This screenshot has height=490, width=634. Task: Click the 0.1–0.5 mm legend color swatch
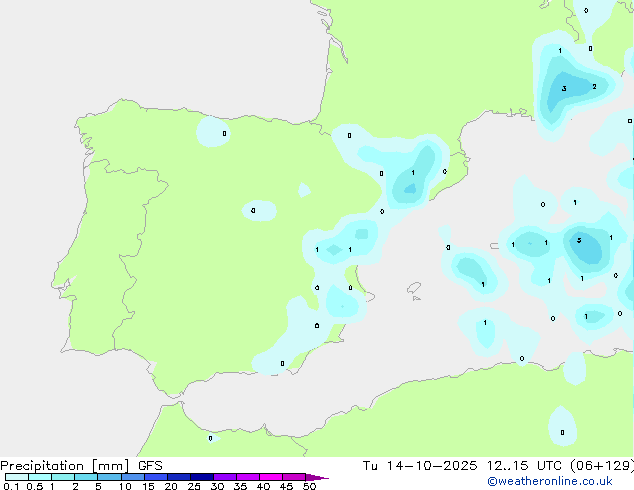click(x=17, y=477)
